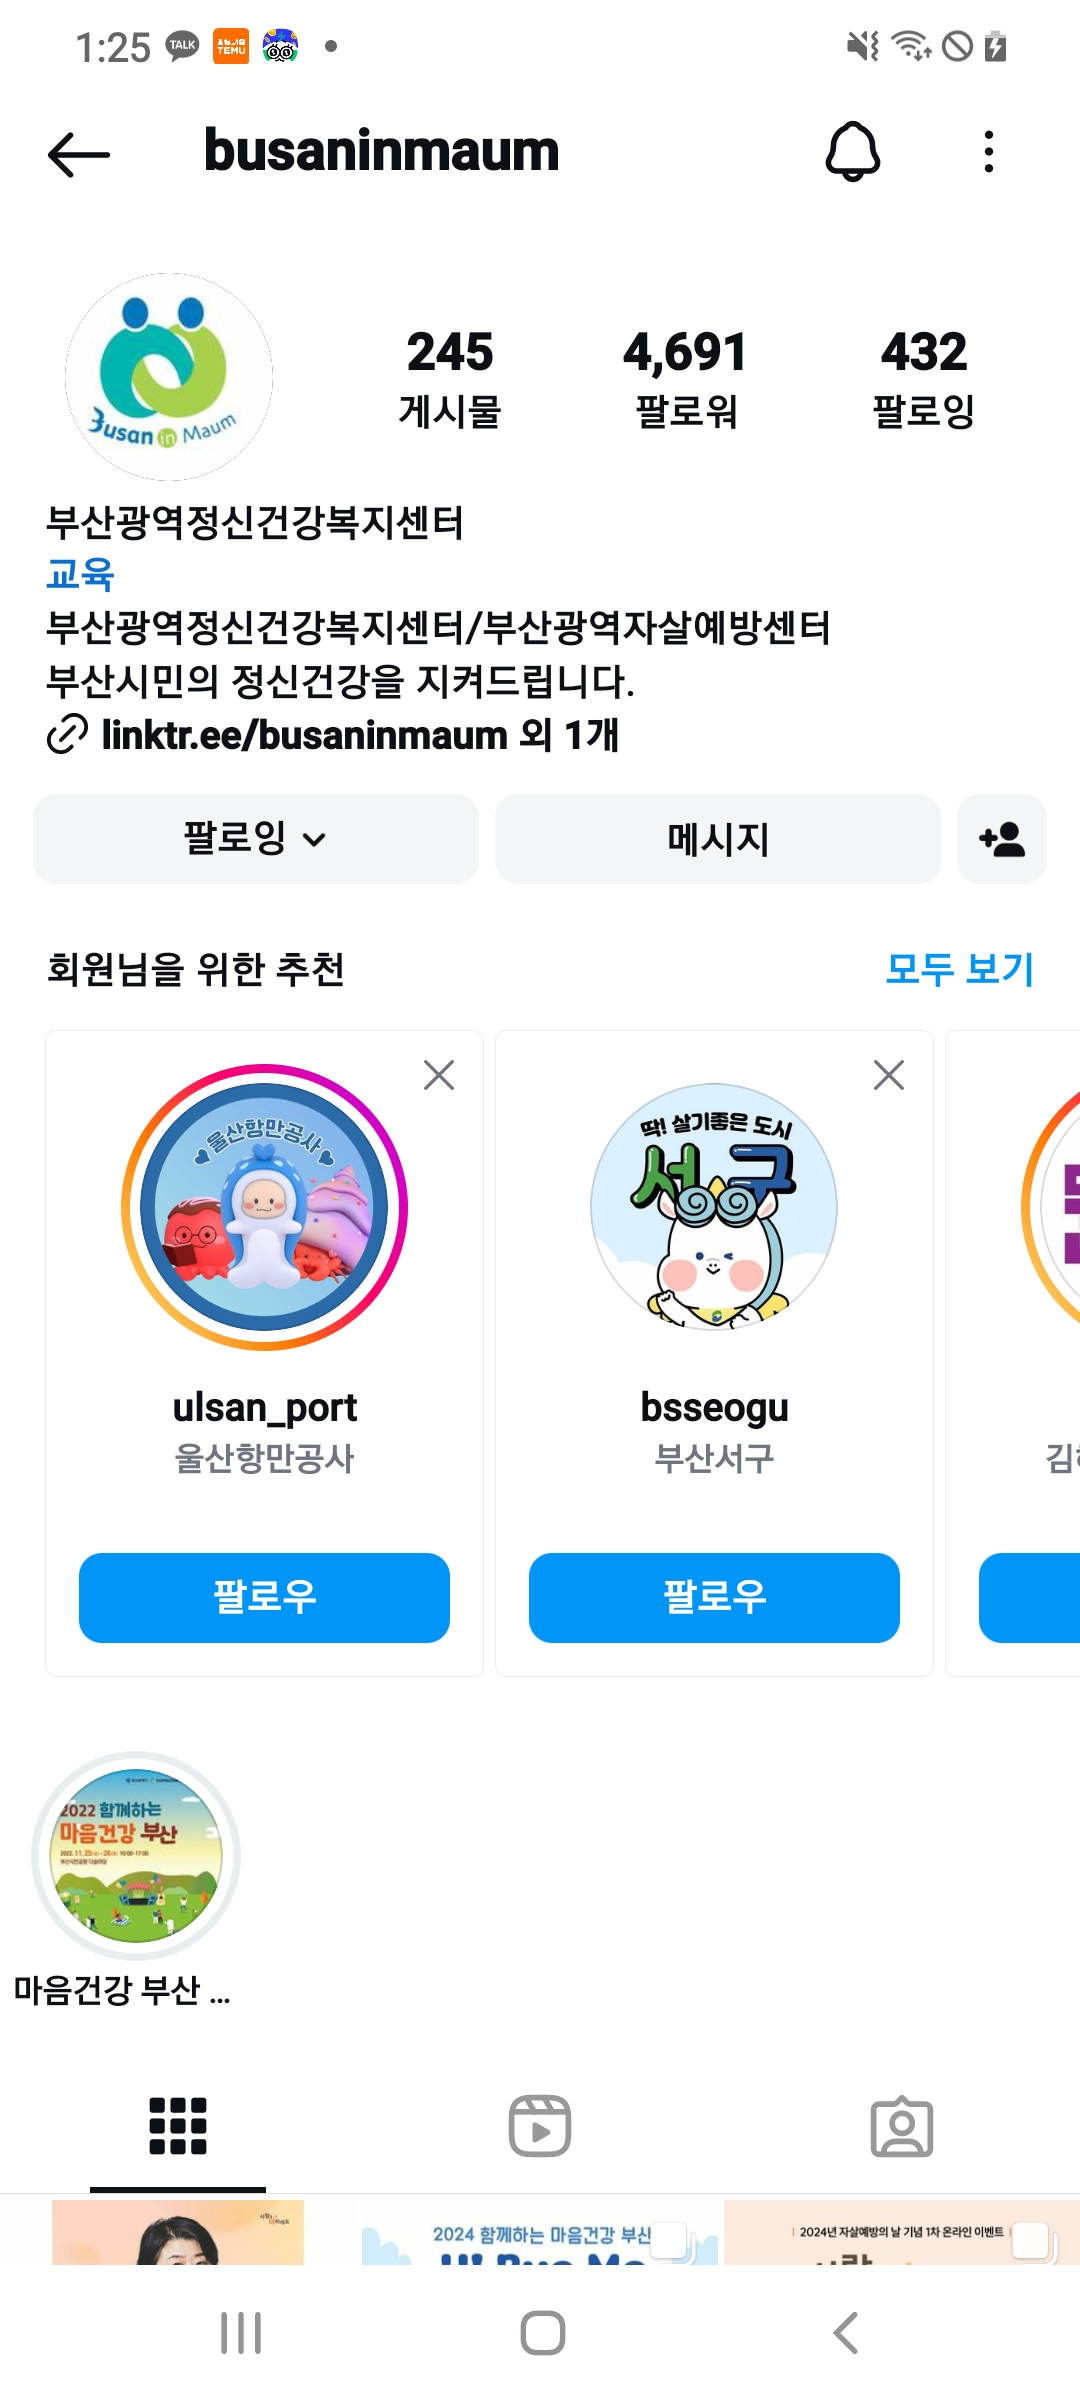Expand the 팔로잉 dropdown button

tap(255, 839)
